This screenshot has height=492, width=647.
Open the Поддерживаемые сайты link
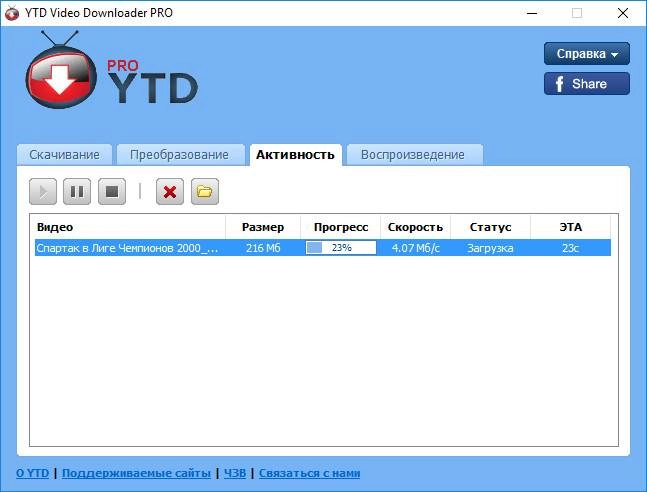pyautogui.click(x=136, y=473)
